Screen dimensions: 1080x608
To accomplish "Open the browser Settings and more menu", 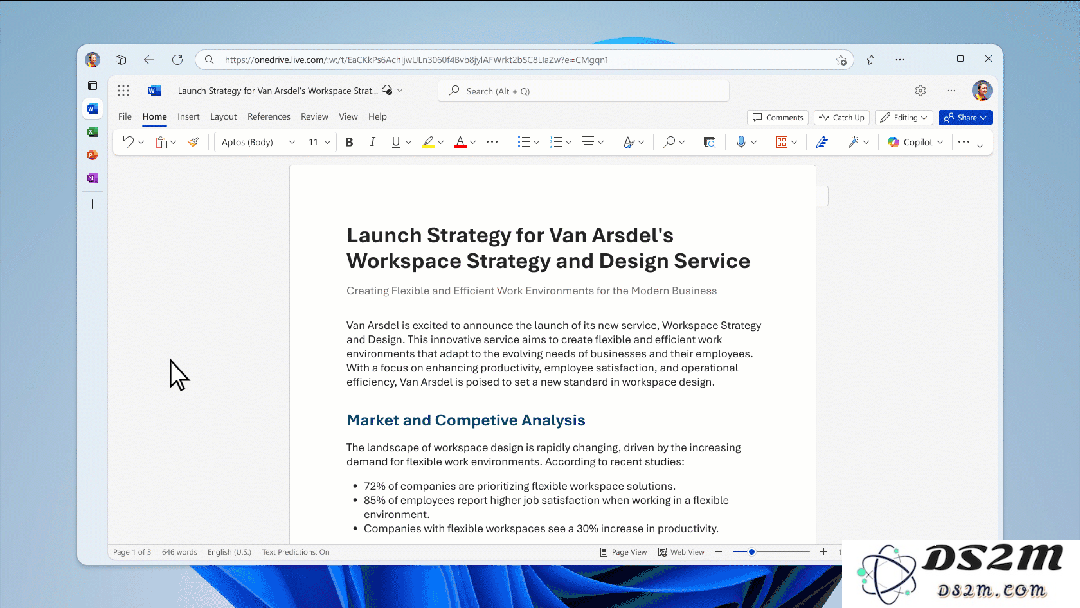I will coord(900,60).
